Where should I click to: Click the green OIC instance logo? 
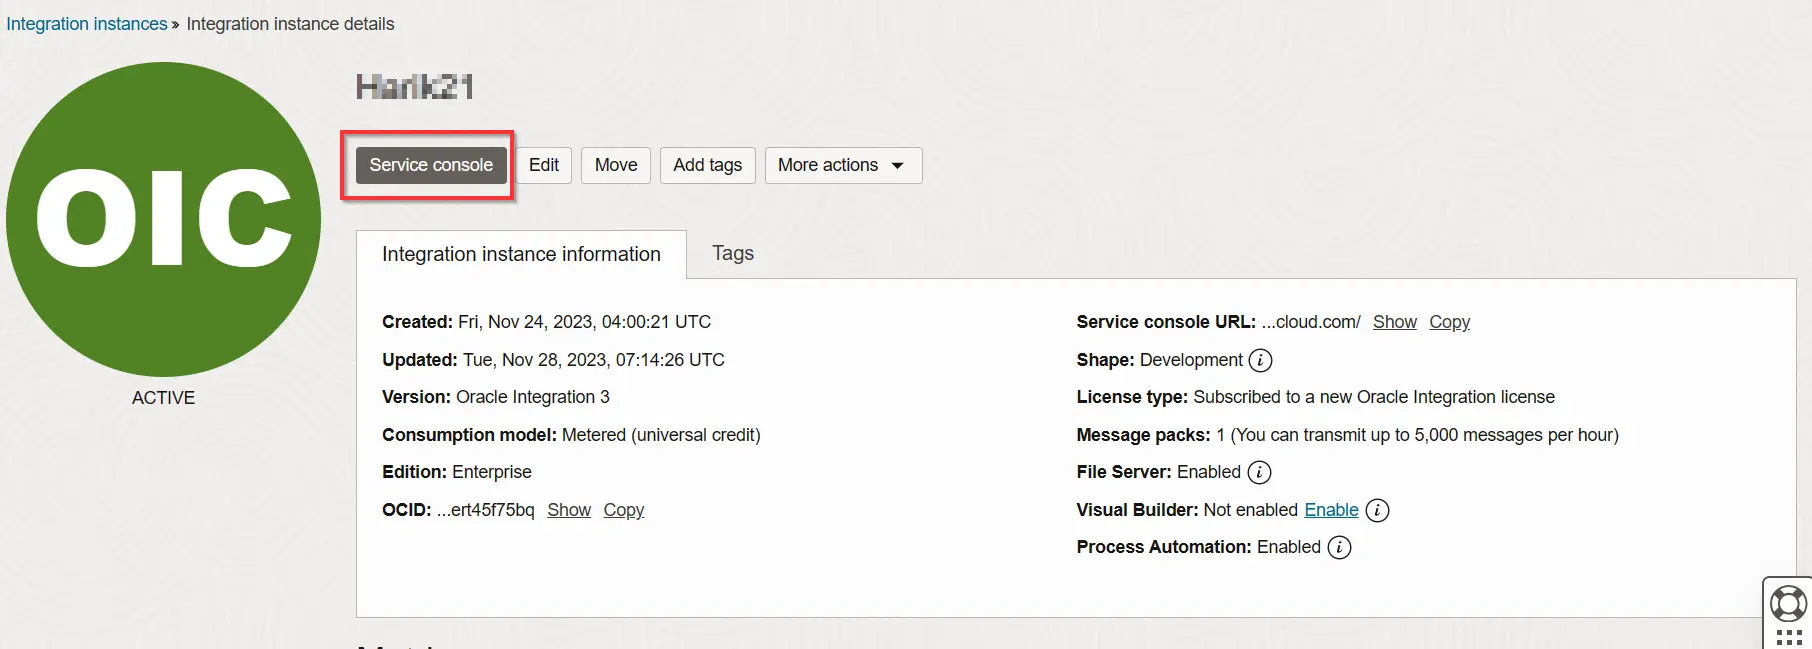163,219
